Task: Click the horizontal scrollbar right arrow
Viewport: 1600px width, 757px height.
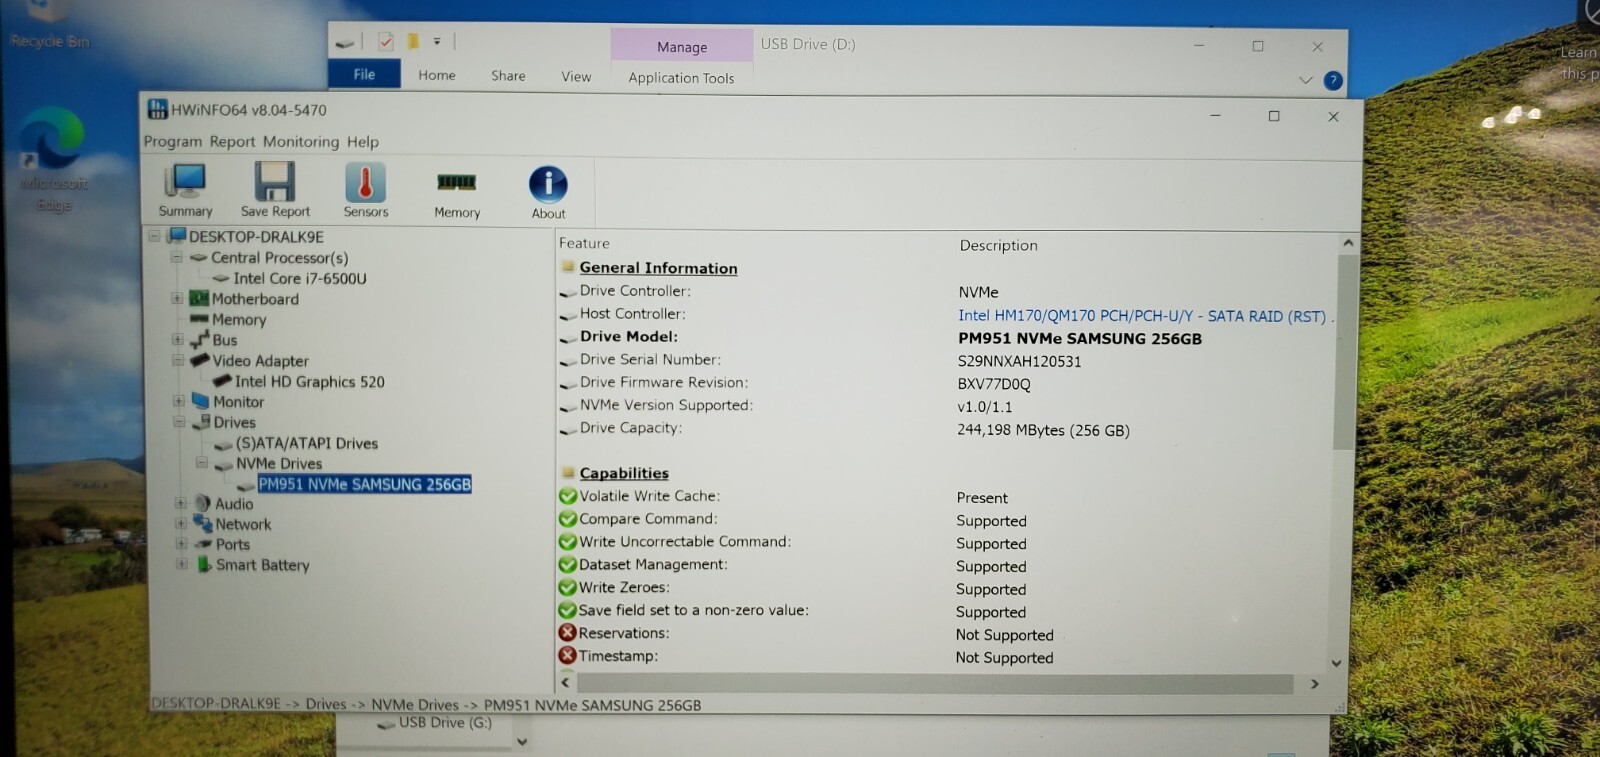Action: [x=1314, y=684]
